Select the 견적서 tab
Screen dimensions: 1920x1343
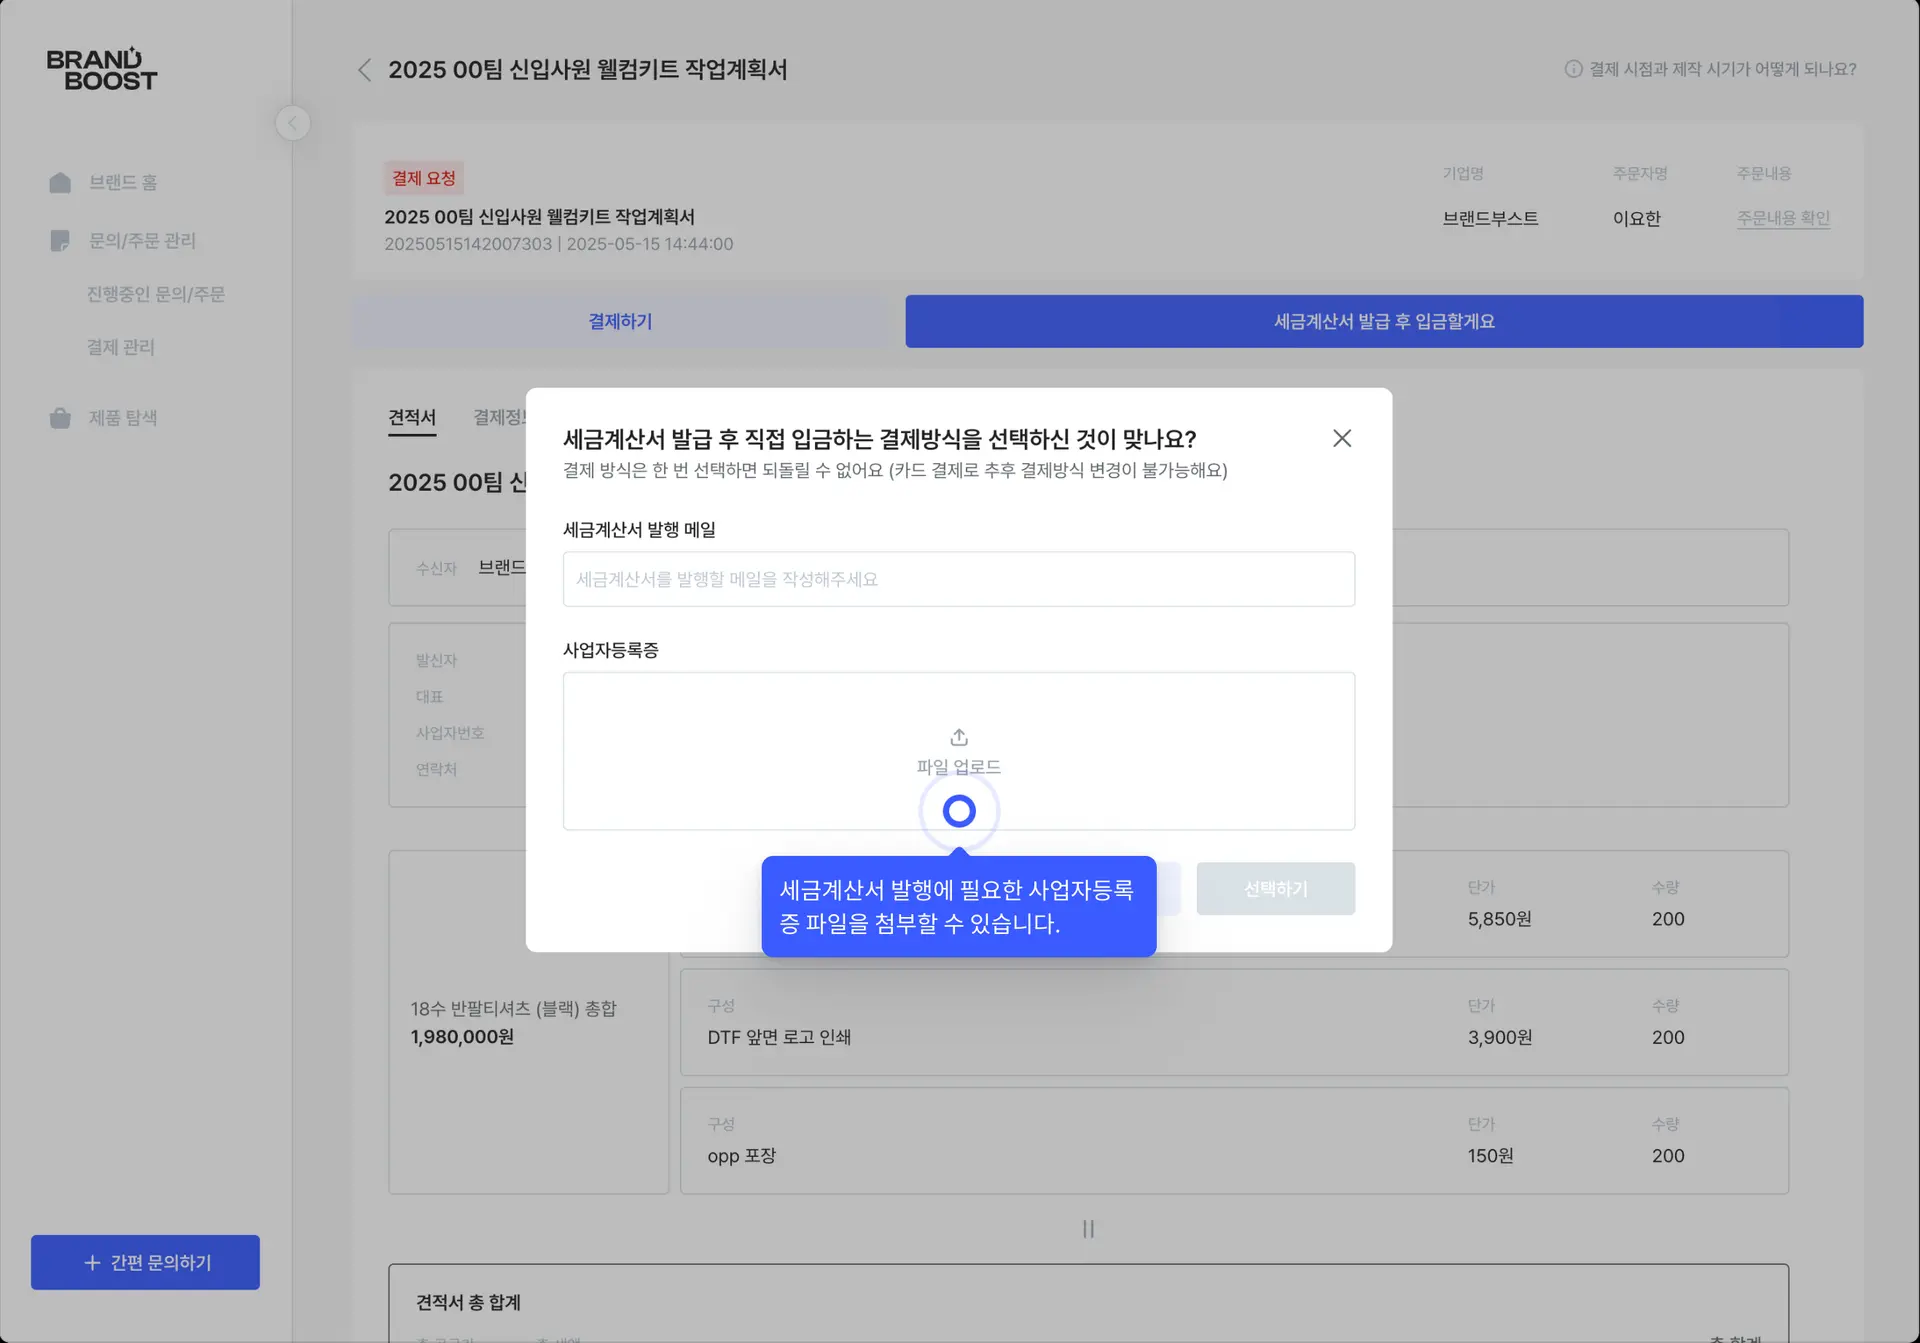[412, 418]
